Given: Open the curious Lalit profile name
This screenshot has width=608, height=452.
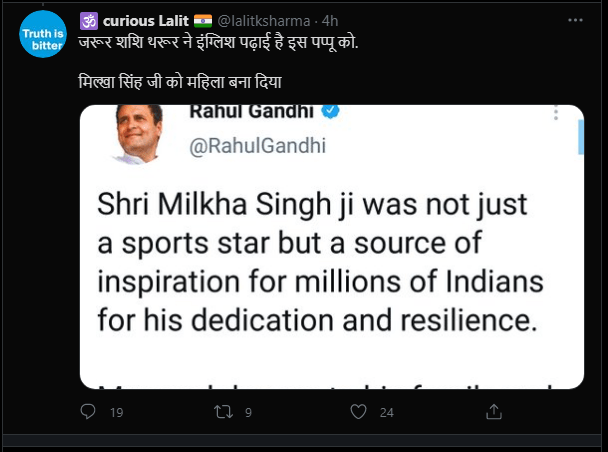Looking at the screenshot, I should click(146, 21).
